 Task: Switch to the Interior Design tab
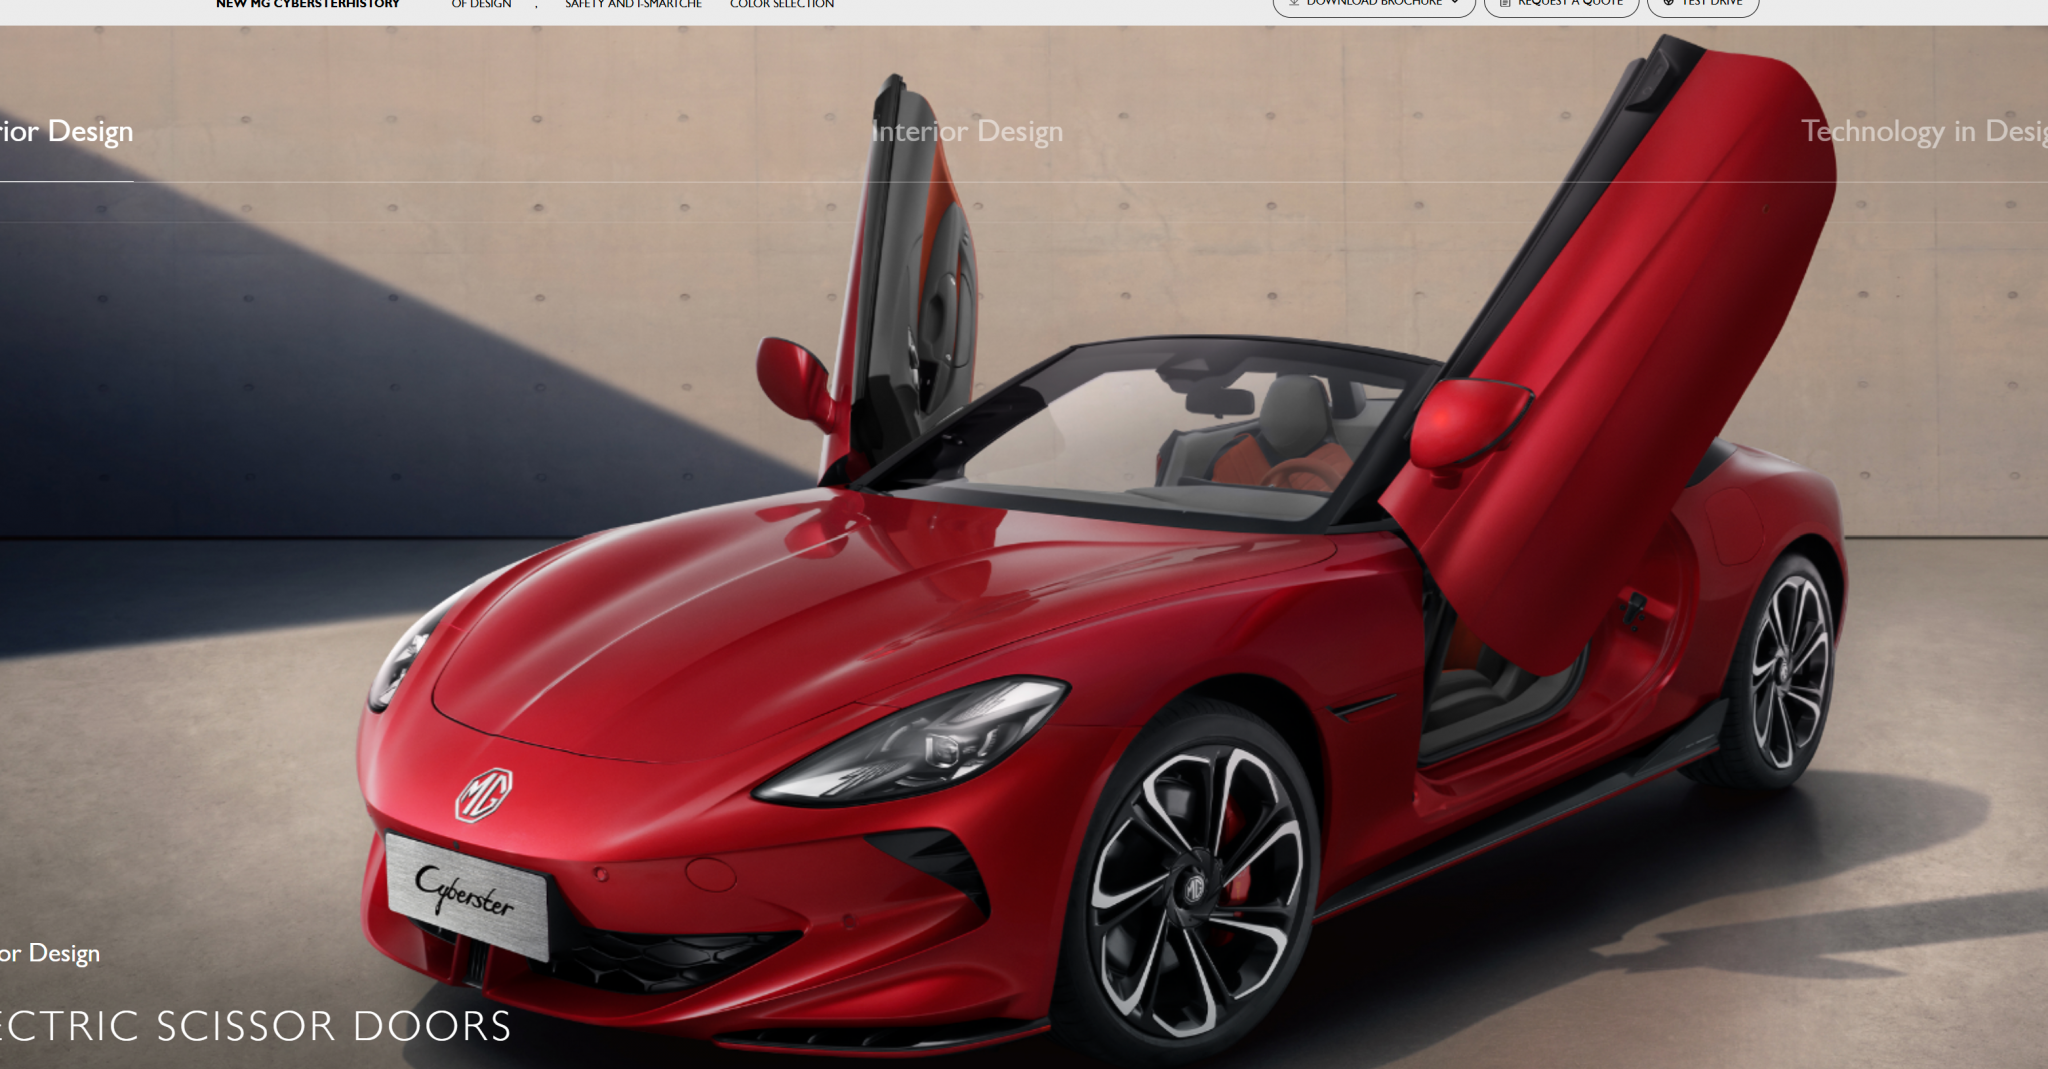(967, 131)
